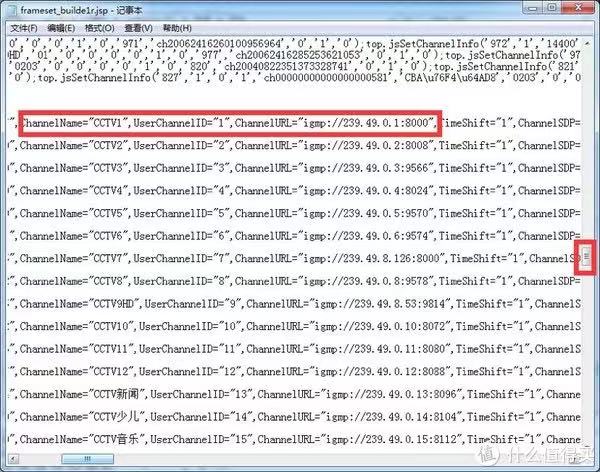Minimize the Notepad window

coord(533,7)
